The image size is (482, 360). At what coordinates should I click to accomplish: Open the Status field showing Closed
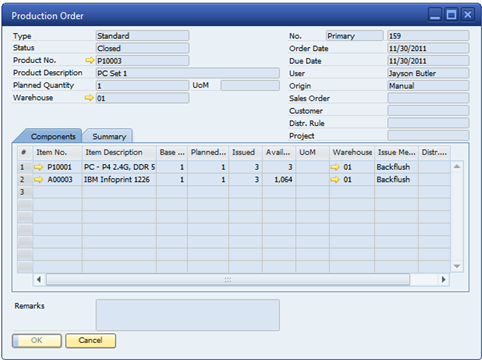142,48
